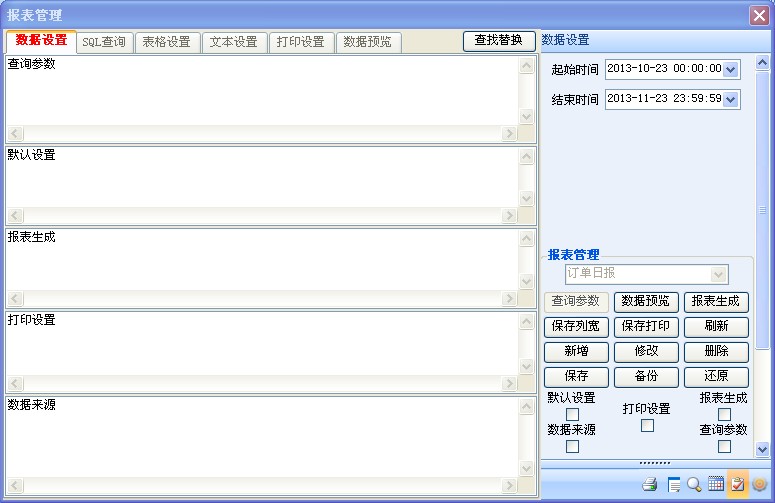
Task: Click the dotted splitter grip above the bottom toolbar
Action: [x=654, y=463]
